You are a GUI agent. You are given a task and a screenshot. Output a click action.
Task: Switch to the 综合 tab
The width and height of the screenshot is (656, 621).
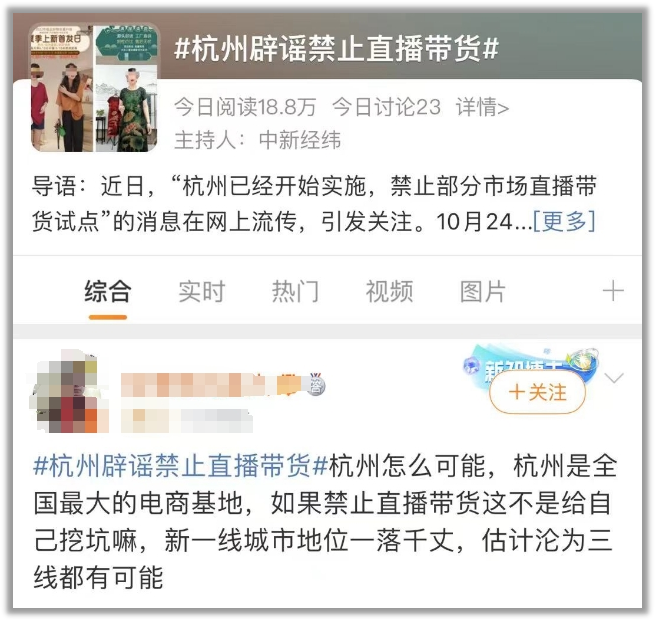(x=108, y=292)
